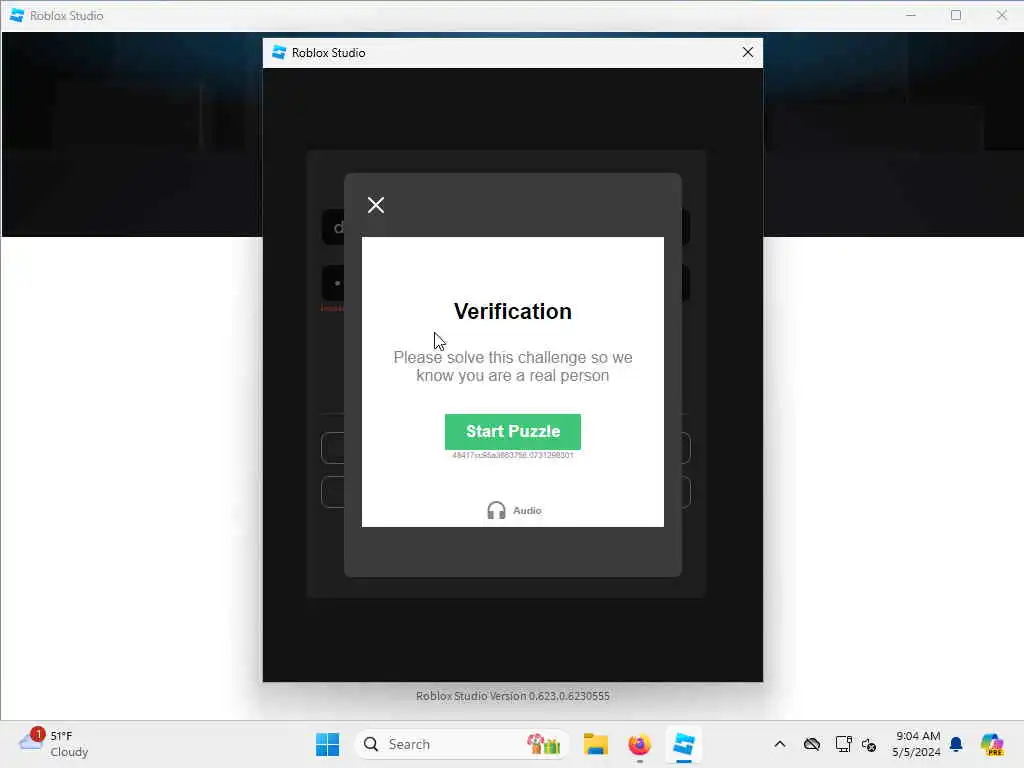
Task: Click the Verification heading text
Action: [513, 312]
